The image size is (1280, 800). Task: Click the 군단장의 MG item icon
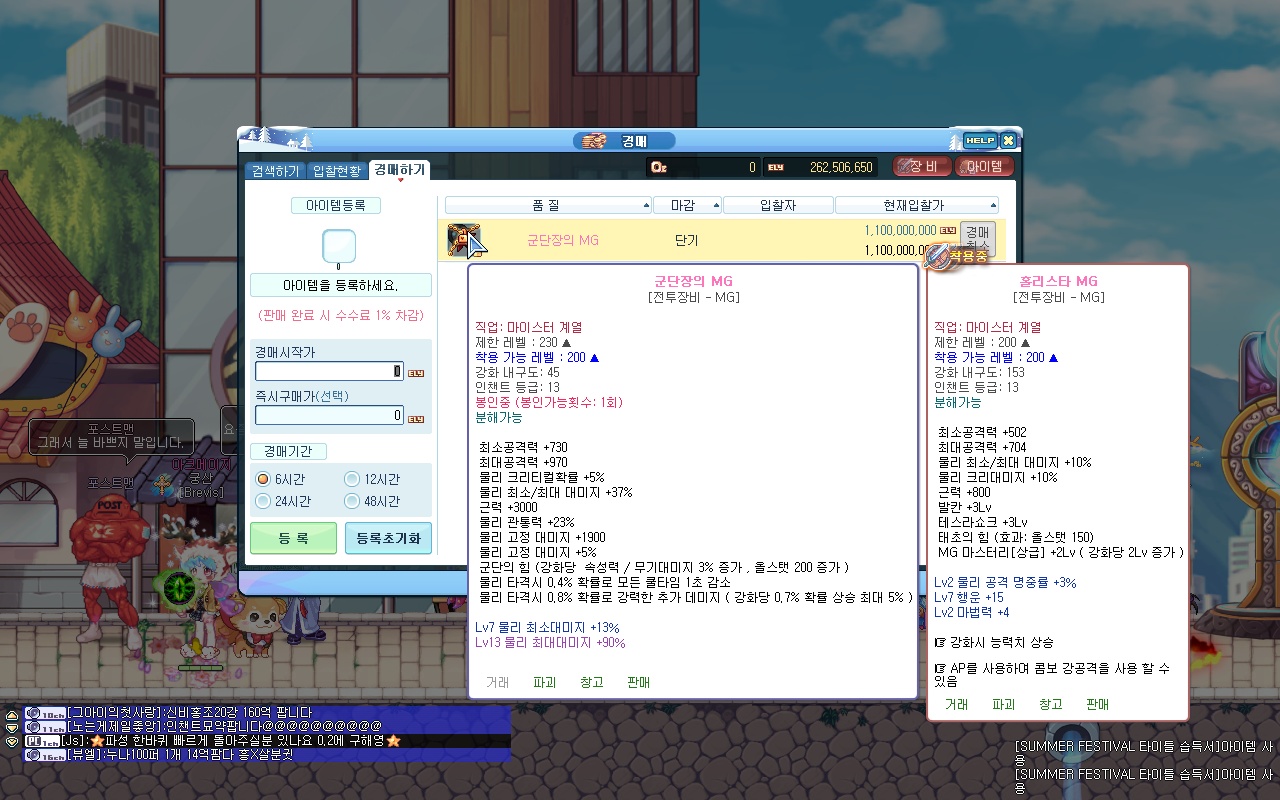(x=462, y=240)
